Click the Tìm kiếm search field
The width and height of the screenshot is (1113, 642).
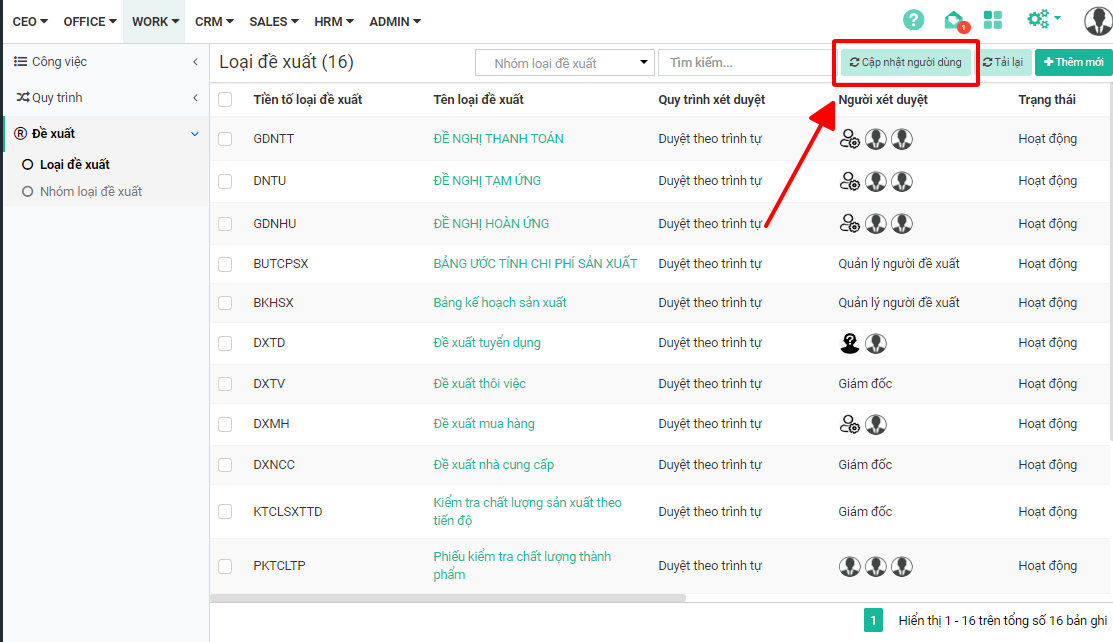click(745, 63)
